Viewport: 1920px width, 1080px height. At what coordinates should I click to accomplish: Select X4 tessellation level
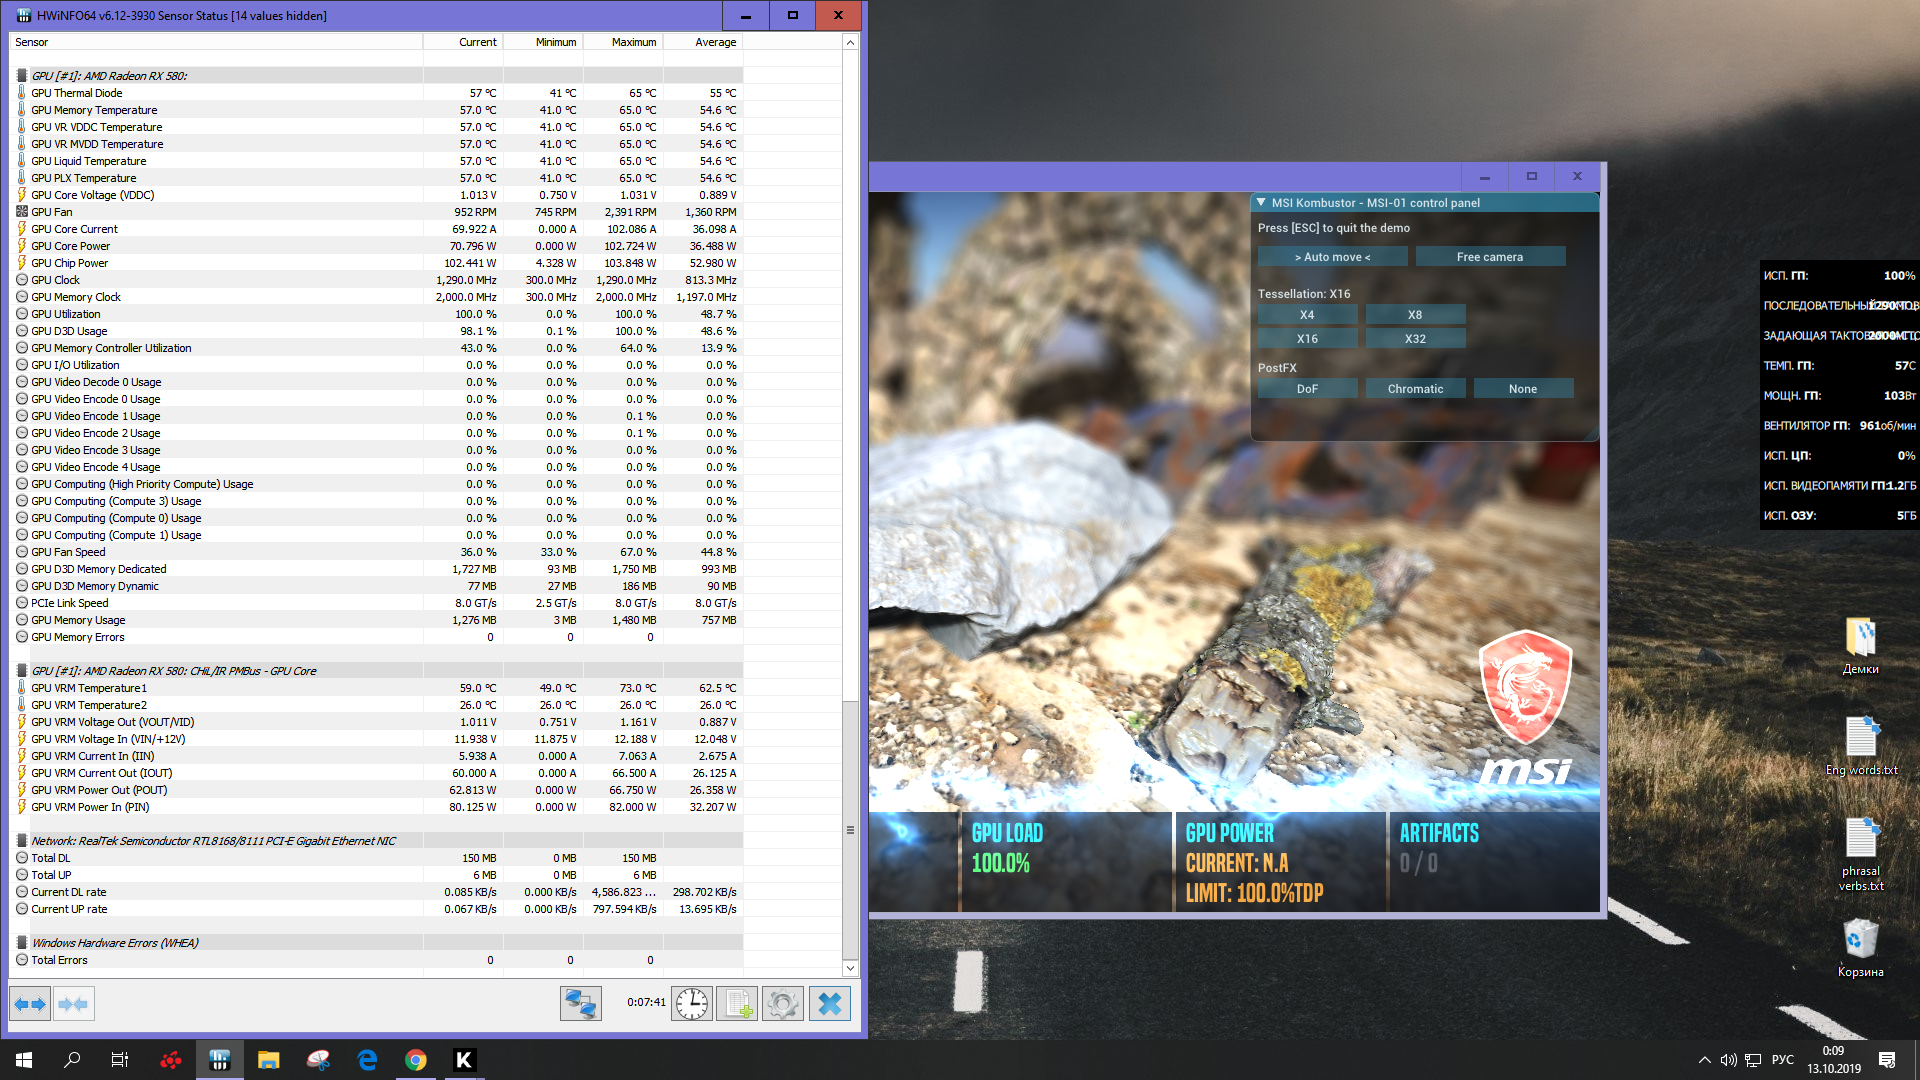point(1307,315)
